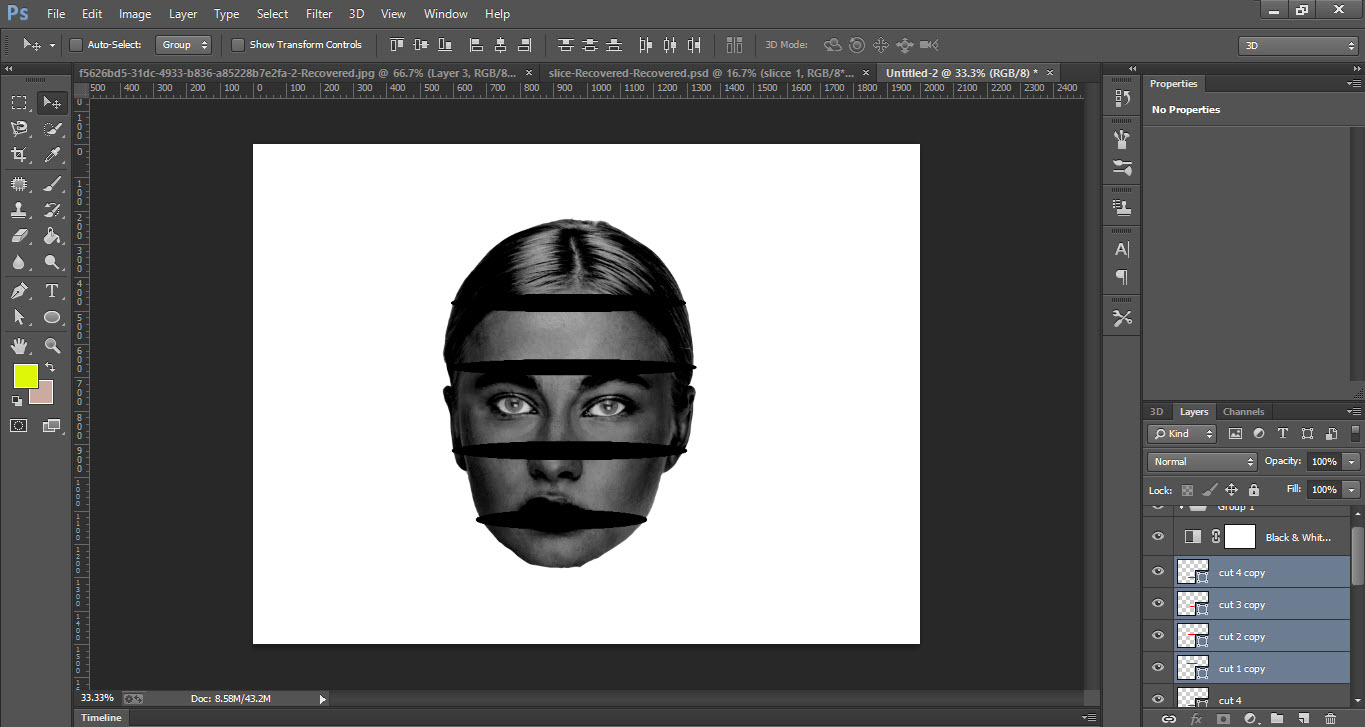Reset default foreground and background colors
The height and width of the screenshot is (727, 1365).
pyautogui.click(x=17, y=400)
